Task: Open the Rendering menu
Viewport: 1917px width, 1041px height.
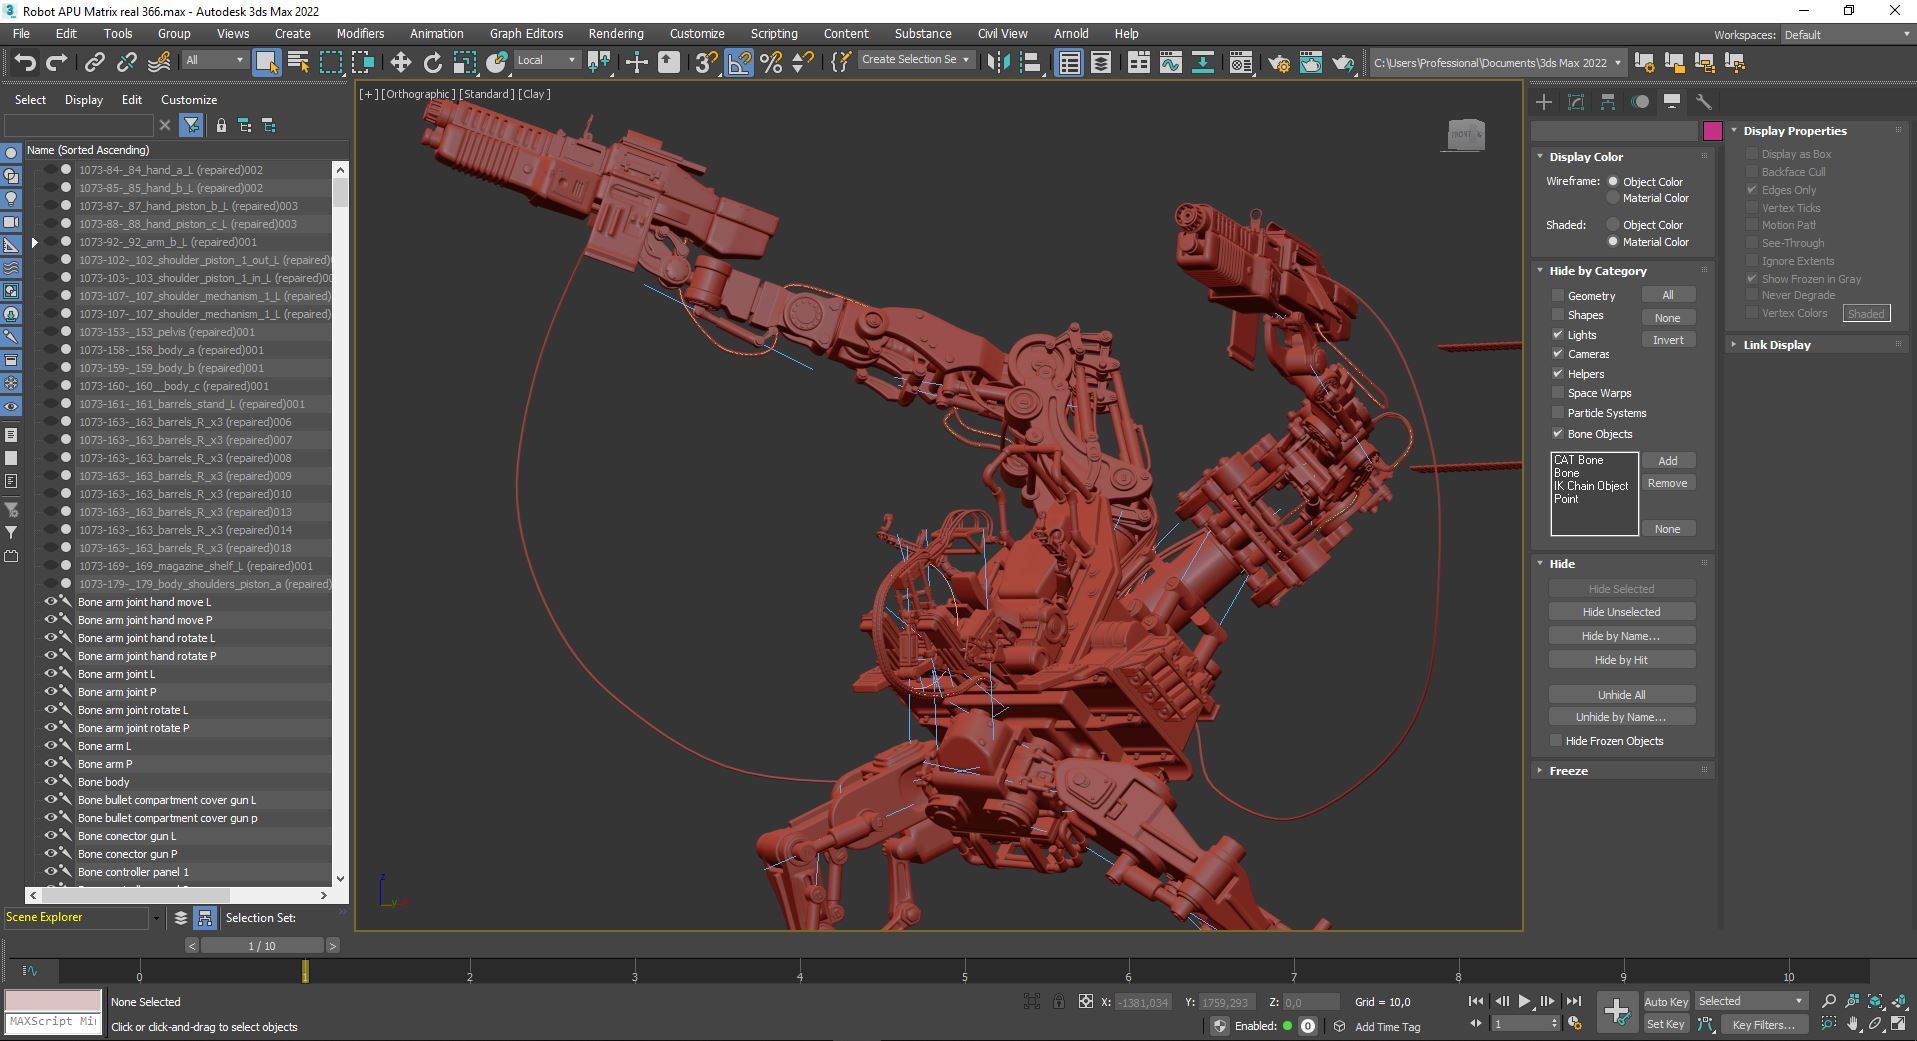Action: 615,33
